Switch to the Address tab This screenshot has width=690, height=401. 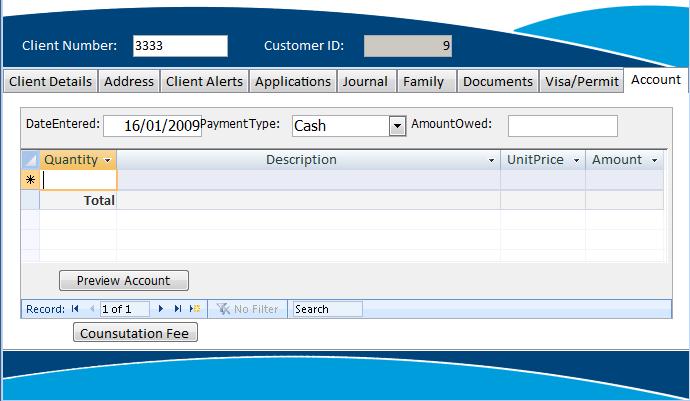129,81
